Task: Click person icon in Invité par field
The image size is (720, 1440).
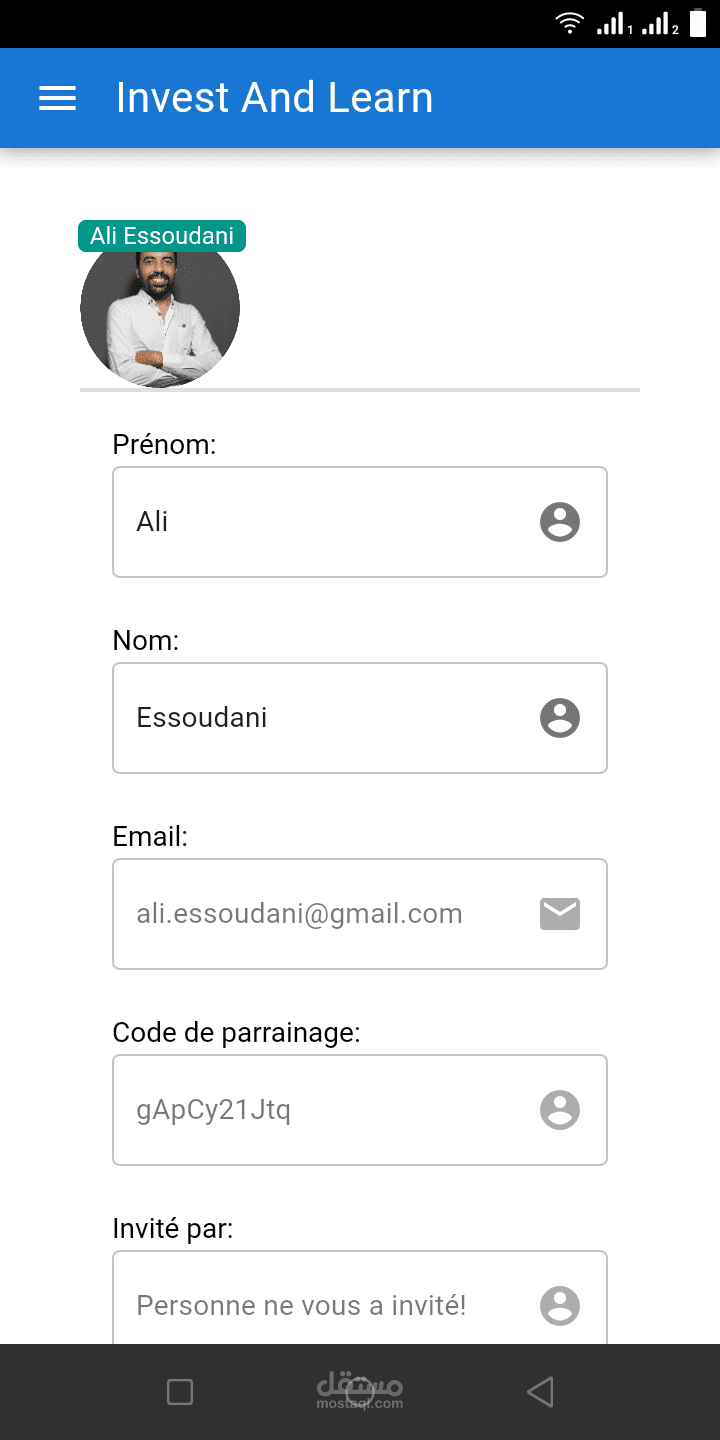Action: pos(560,1306)
